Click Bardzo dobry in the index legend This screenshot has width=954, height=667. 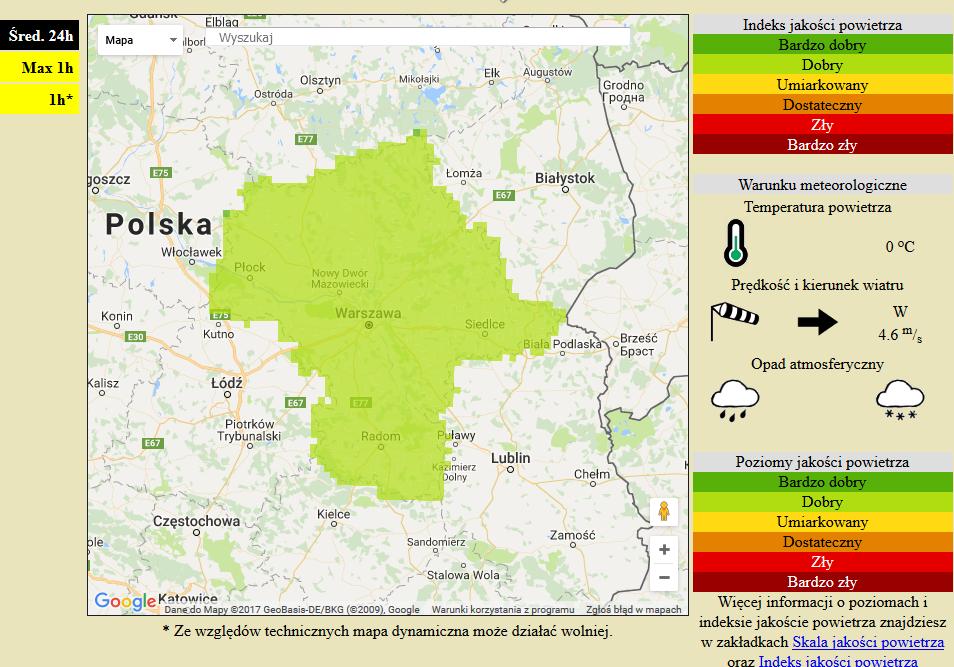pyautogui.click(x=822, y=45)
